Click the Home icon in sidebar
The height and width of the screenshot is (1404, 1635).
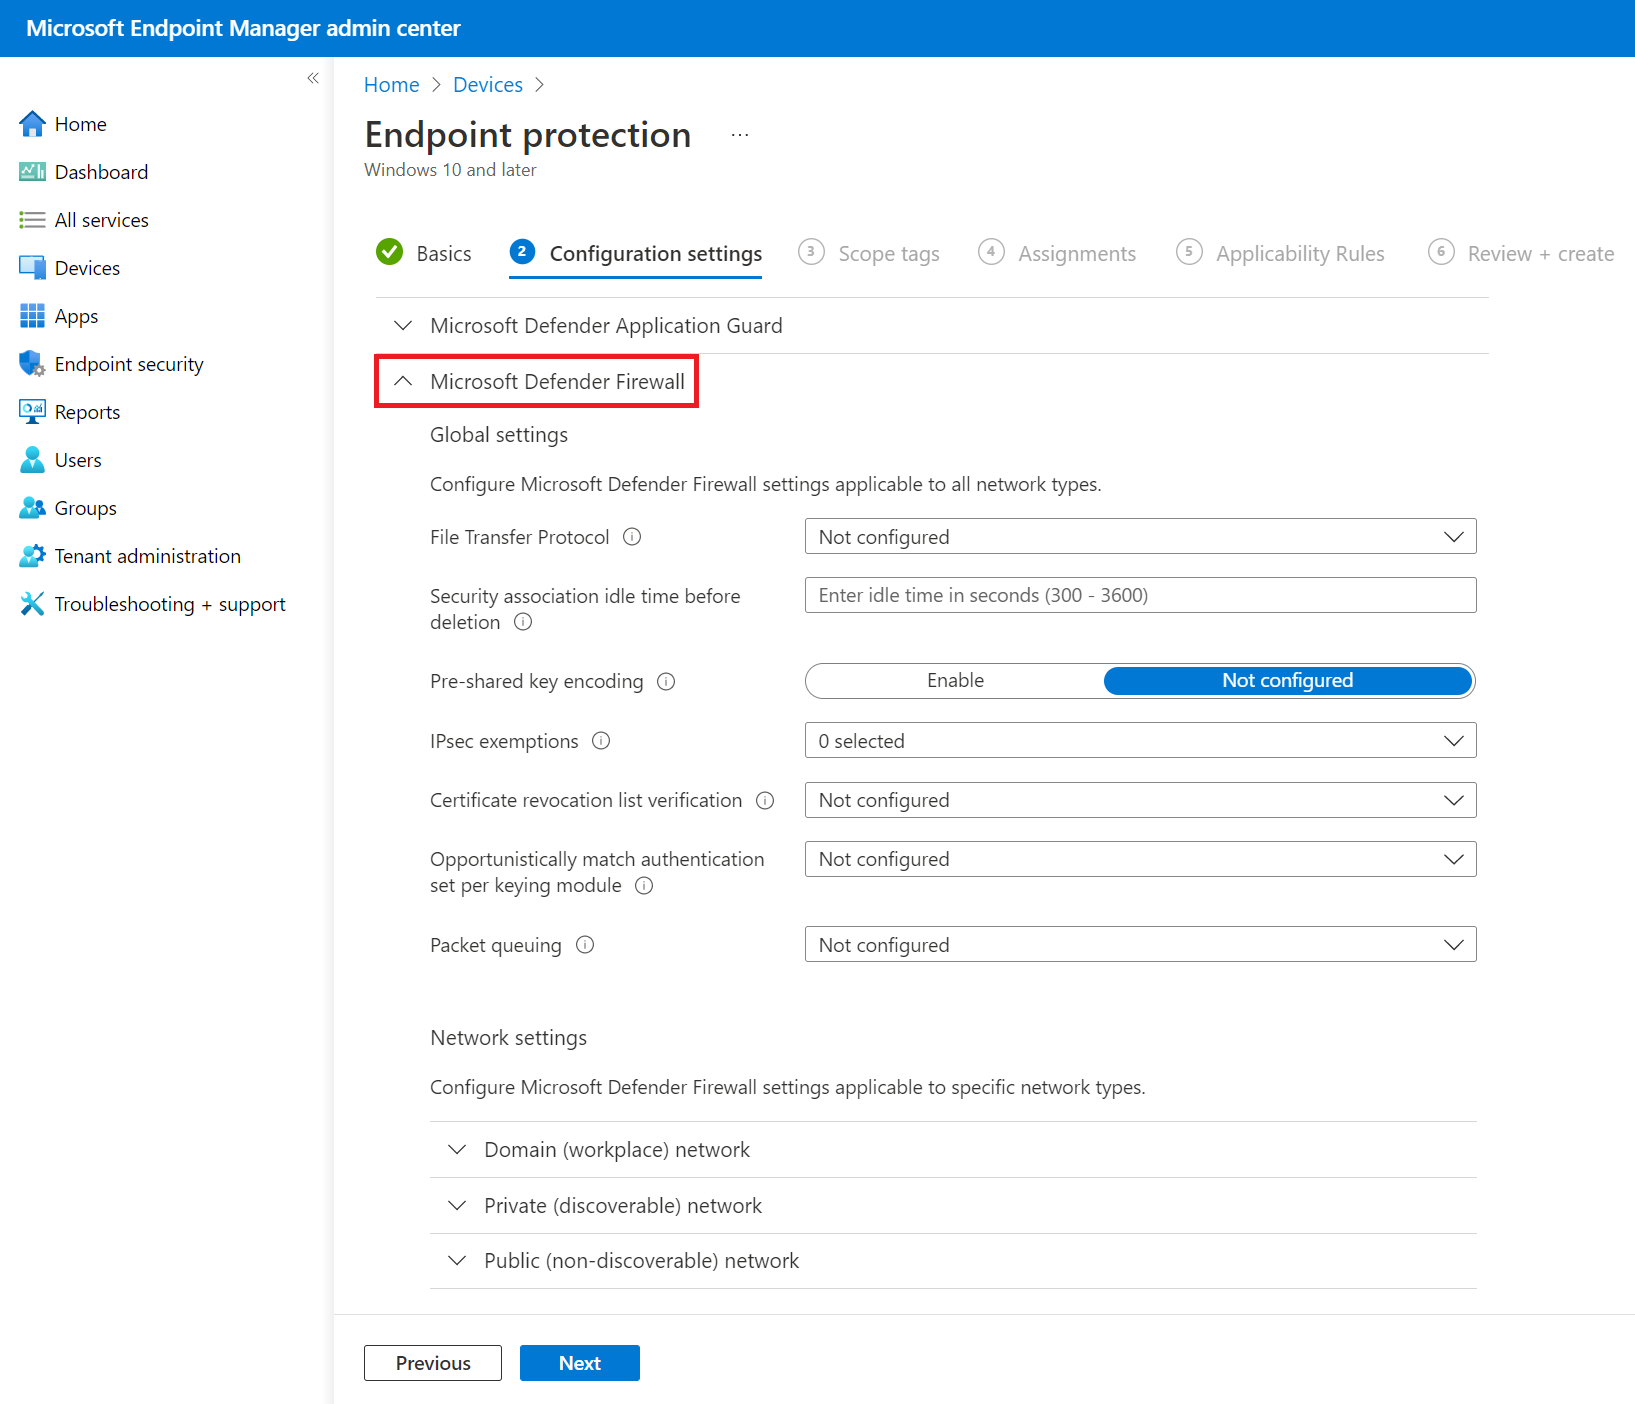tap(32, 124)
